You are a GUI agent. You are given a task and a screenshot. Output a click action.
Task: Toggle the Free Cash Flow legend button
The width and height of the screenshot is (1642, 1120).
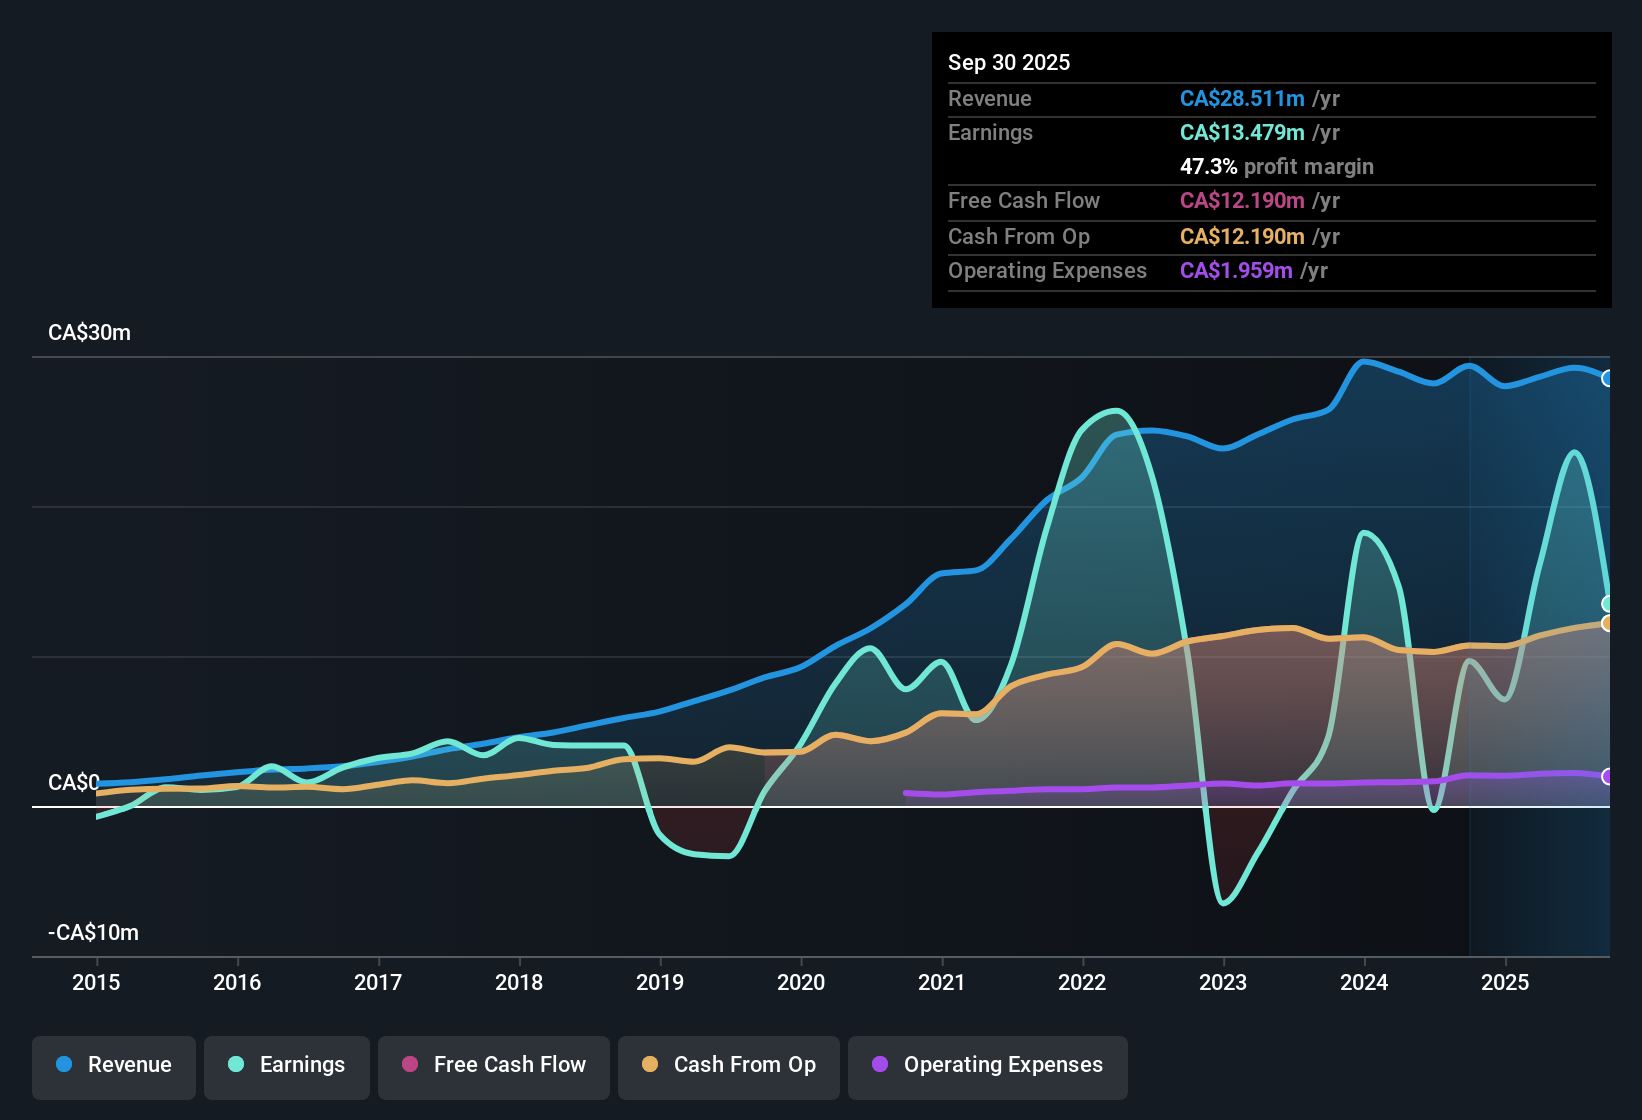(x=494, y=1065)
